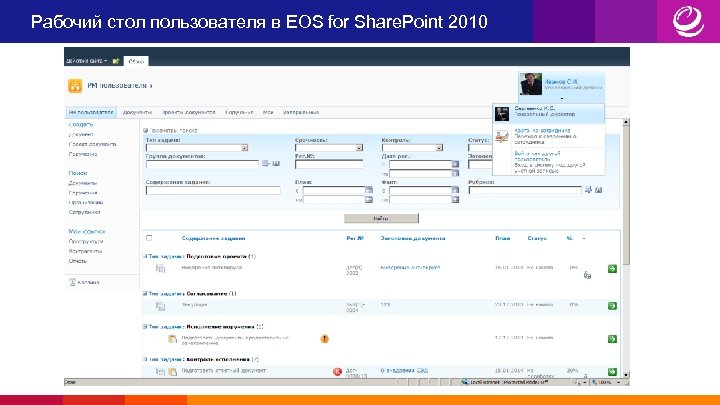
Task: Click green arrow in Подготовка проекта task row
Action: coord(612,269)
